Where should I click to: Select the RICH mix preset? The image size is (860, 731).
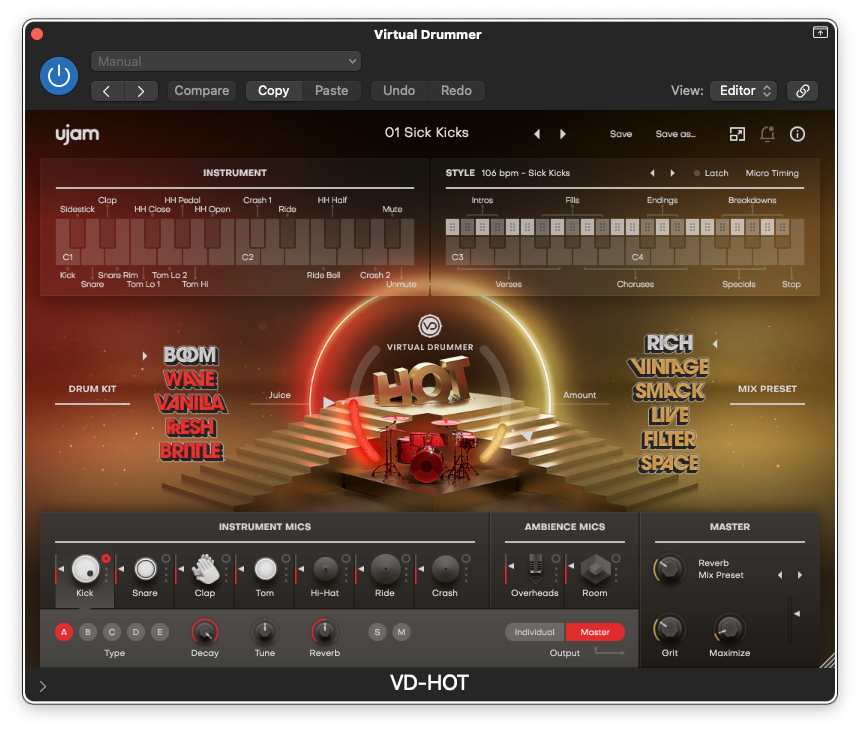pos(669,343)
